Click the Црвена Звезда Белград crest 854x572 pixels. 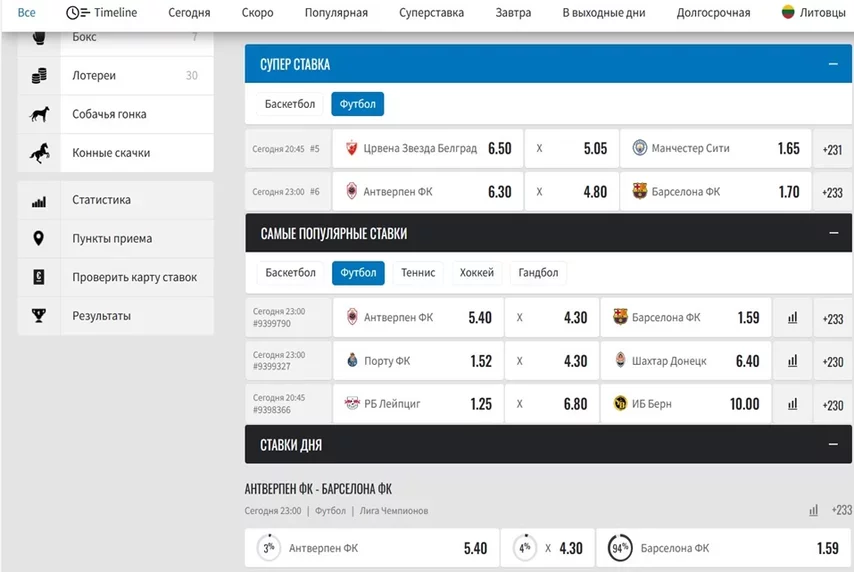click(352, 148)
